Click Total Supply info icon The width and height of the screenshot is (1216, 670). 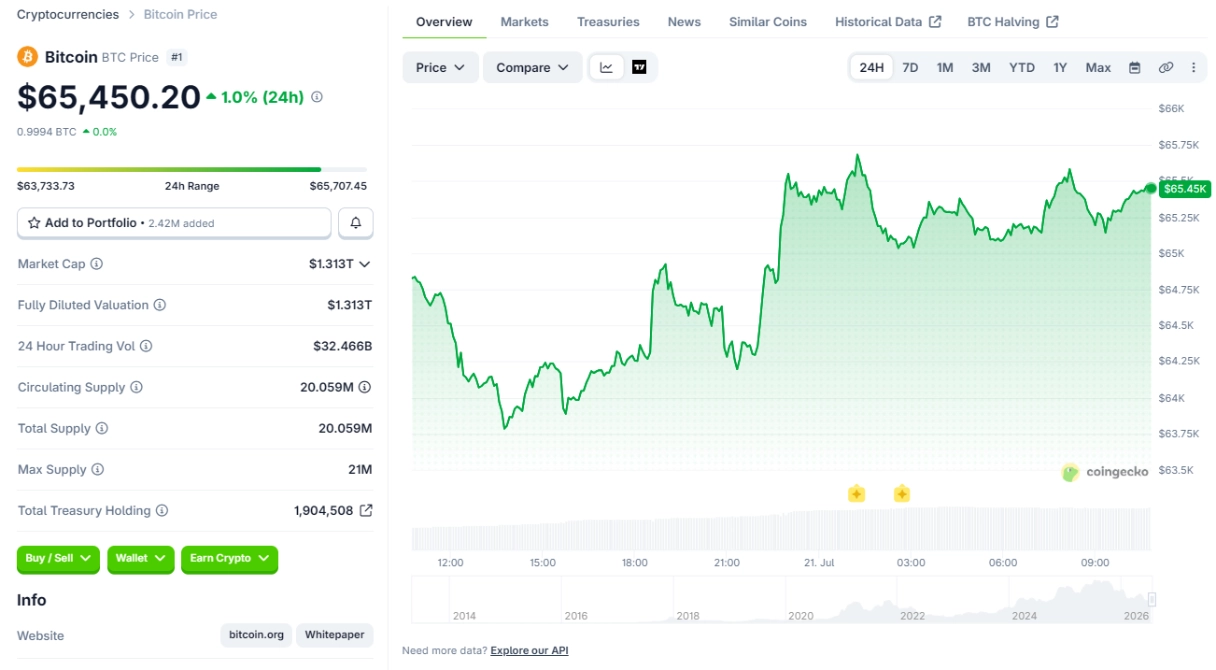(102, 428)
